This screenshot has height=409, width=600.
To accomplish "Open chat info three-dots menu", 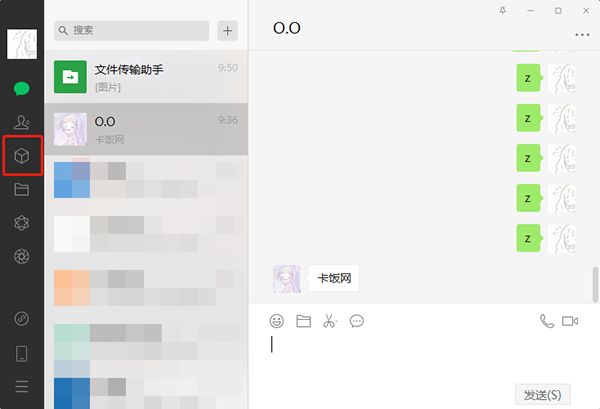I will (582, 35).
